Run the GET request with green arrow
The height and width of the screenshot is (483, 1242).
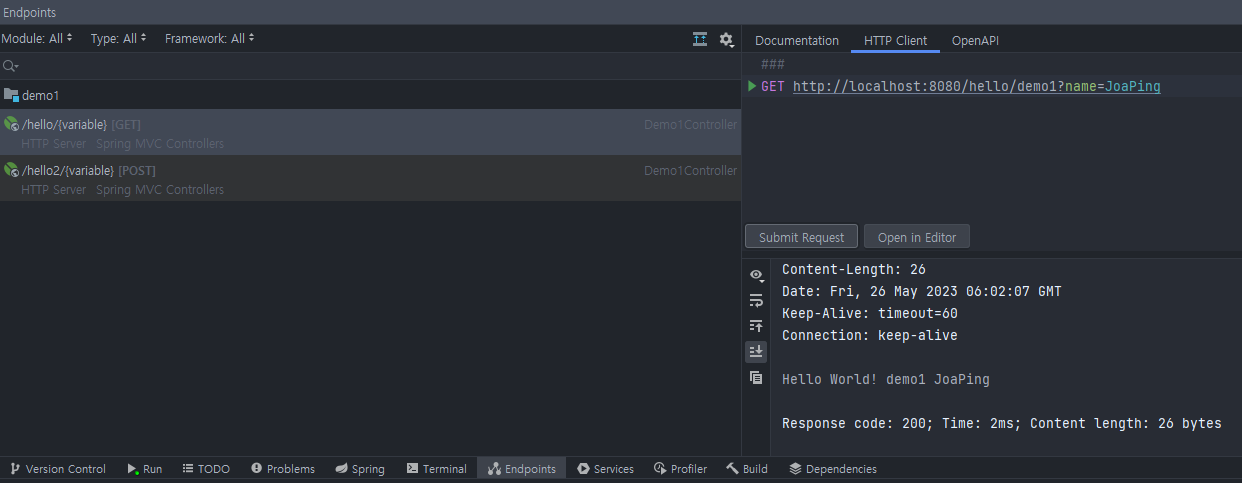(x=752, y=86)
